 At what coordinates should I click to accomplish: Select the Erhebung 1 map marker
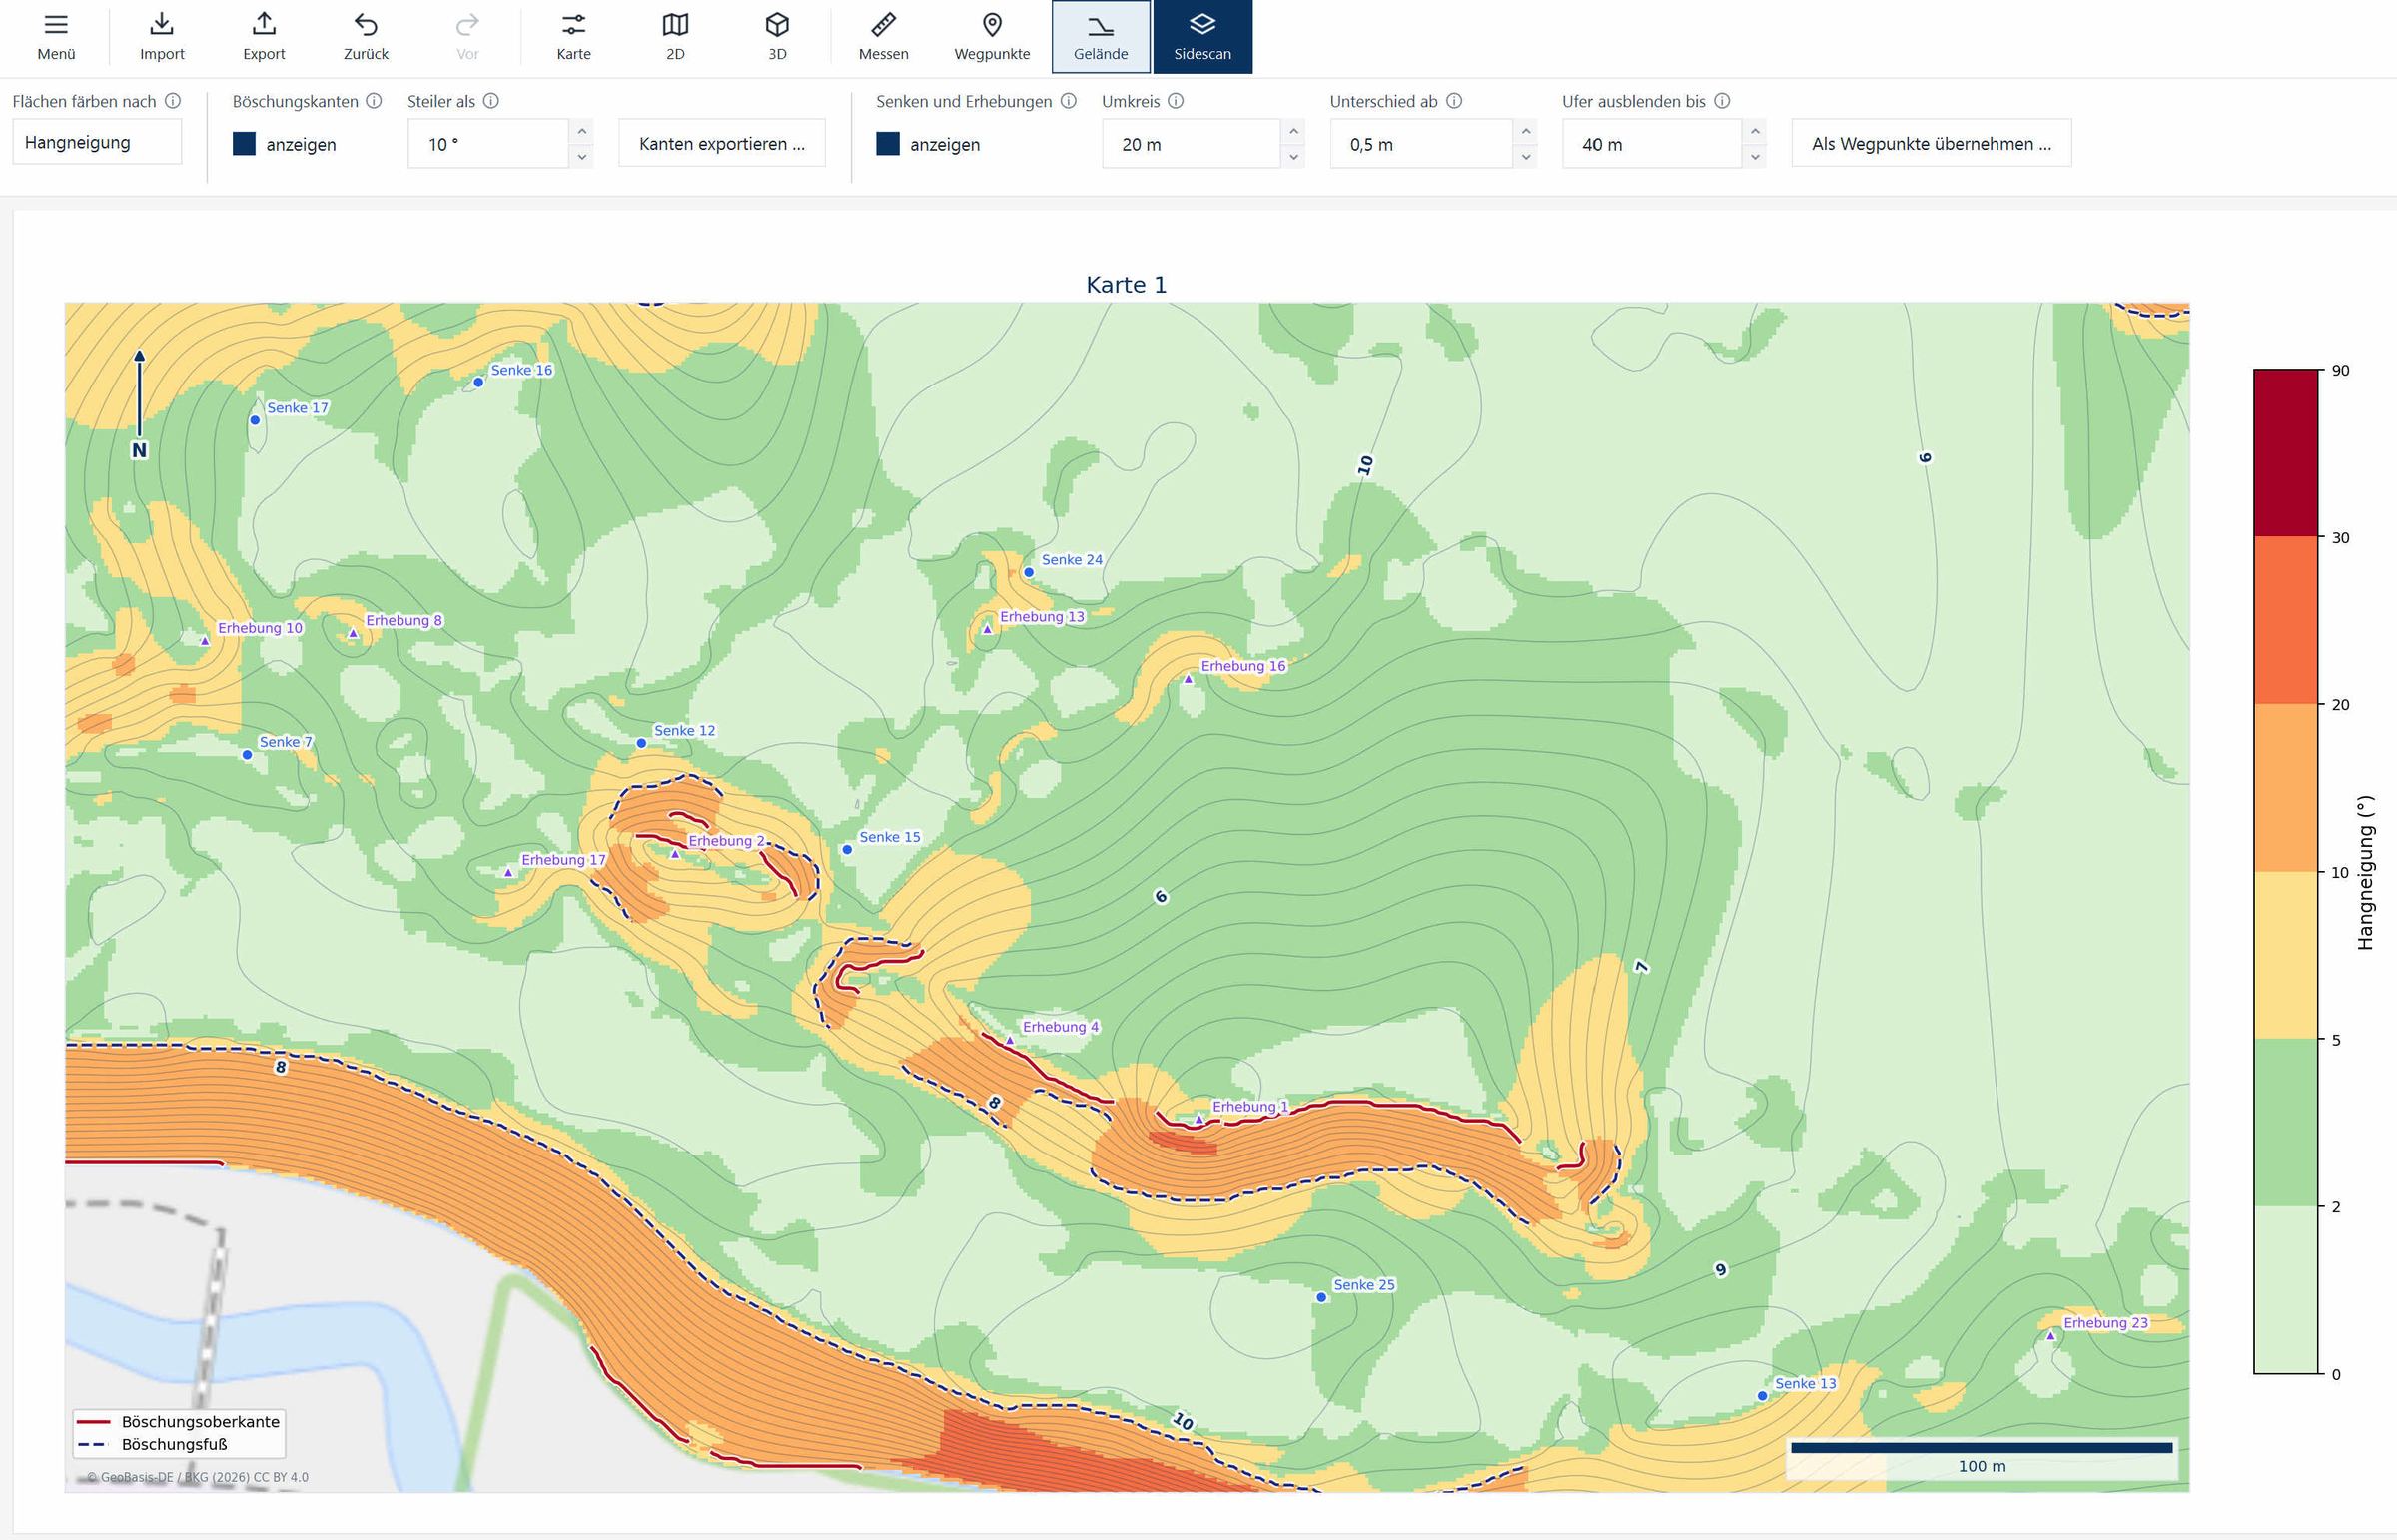click(x=1199, y=1119)
